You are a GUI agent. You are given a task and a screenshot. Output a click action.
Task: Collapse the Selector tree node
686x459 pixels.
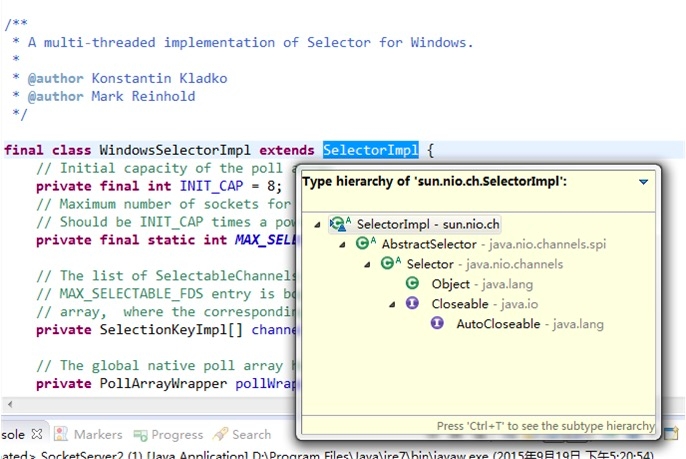tap(368, 265)
